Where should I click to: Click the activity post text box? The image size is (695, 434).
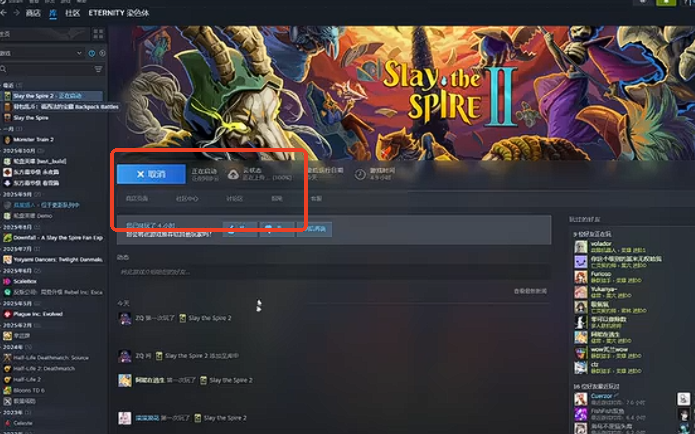coord(330,271)
